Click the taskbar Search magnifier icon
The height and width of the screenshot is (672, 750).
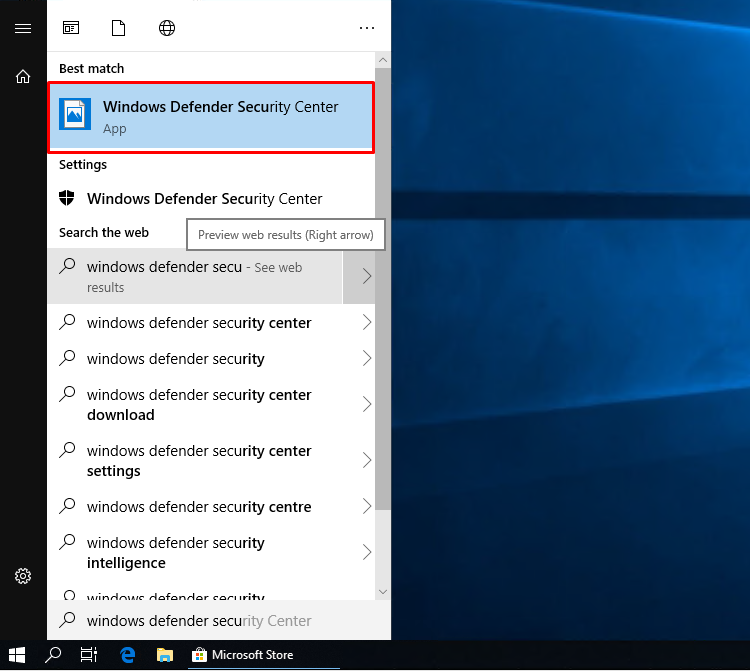[53, 655]
